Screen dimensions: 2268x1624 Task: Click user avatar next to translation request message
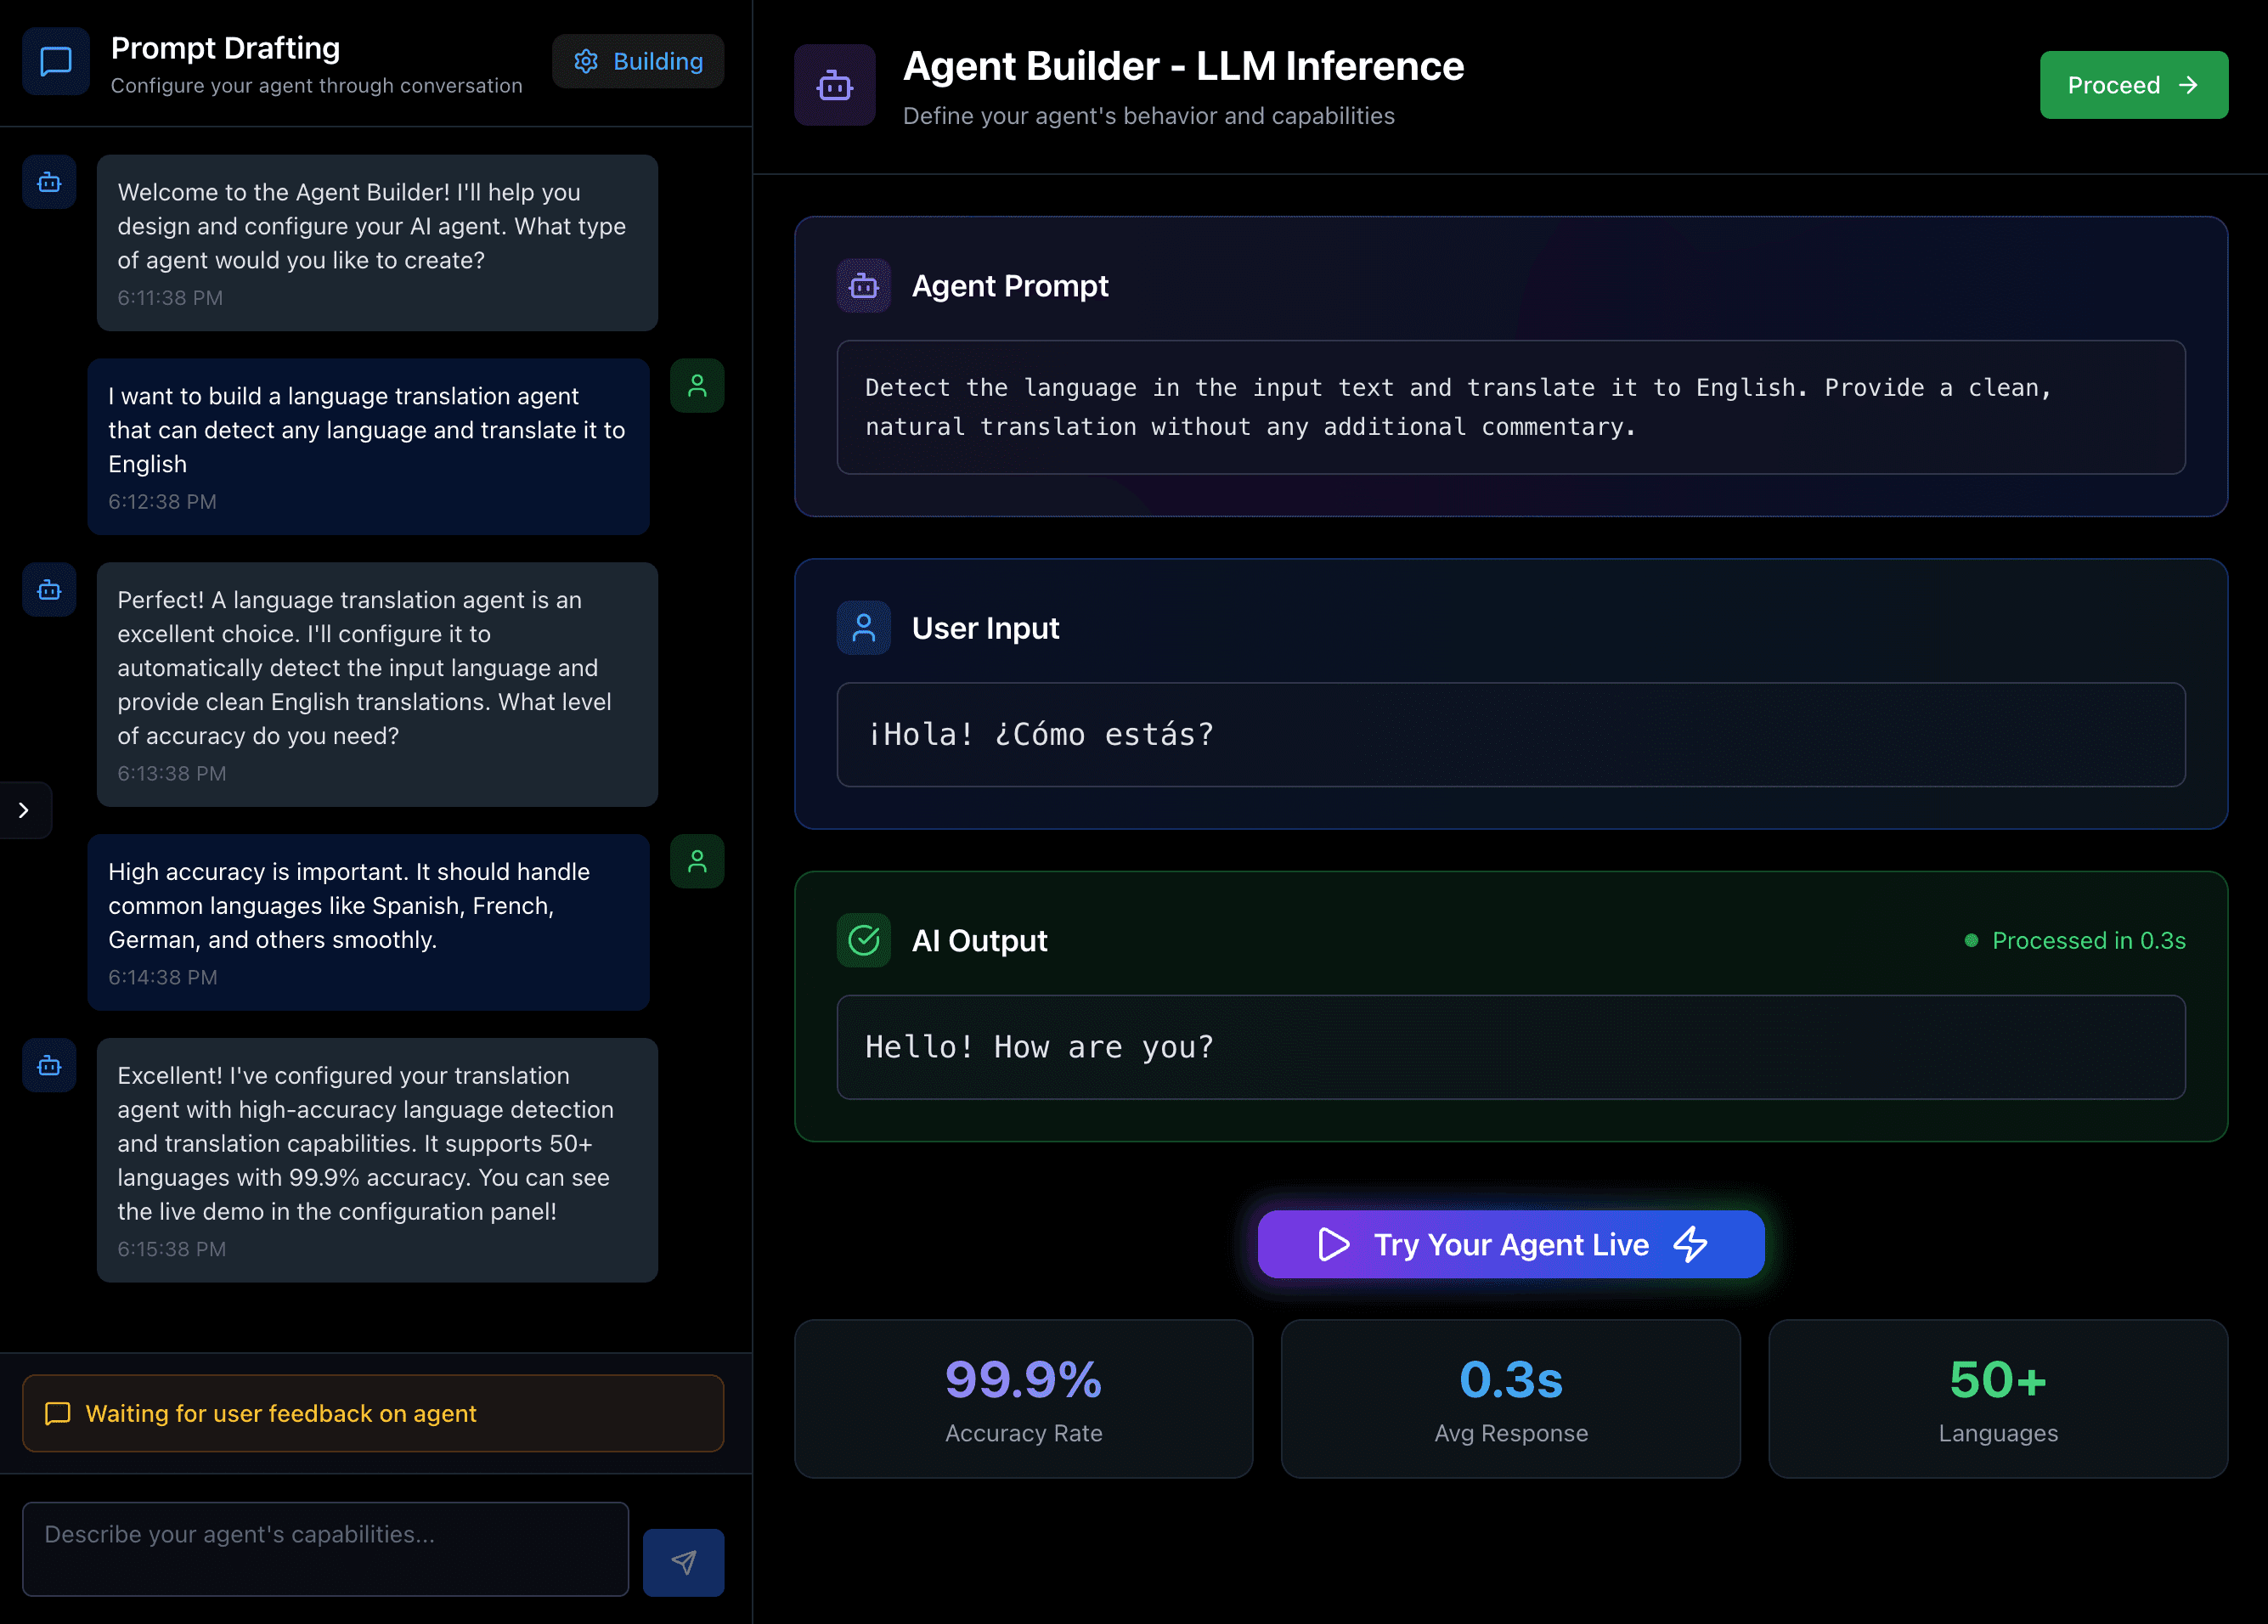coord(697,386)
